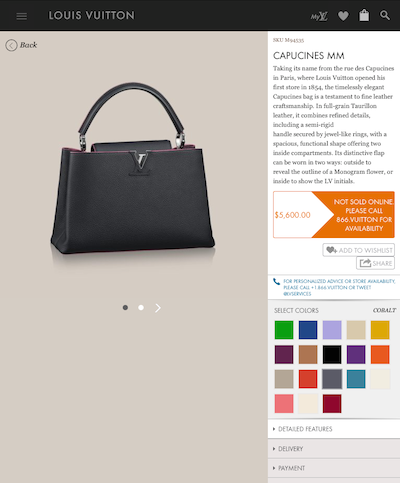This screenshot has width=400, height=483.
Task: Choose the cobalt blue color swatch
Action: tap(308, 330)
